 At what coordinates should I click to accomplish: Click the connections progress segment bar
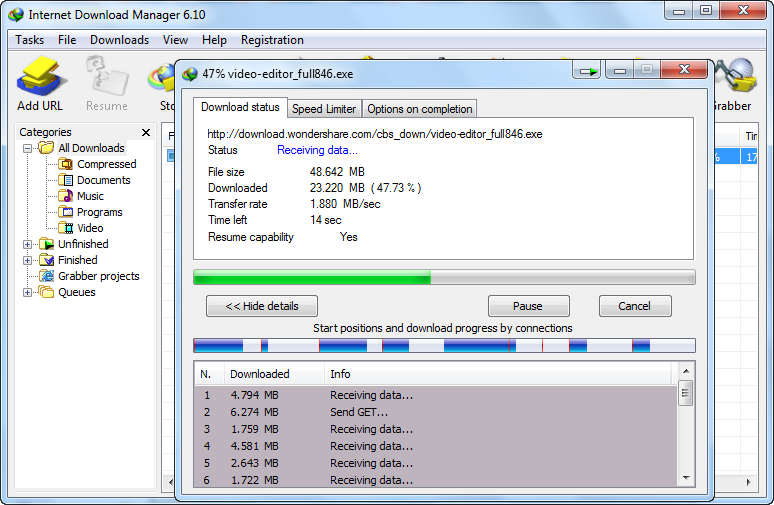[444, 346]
